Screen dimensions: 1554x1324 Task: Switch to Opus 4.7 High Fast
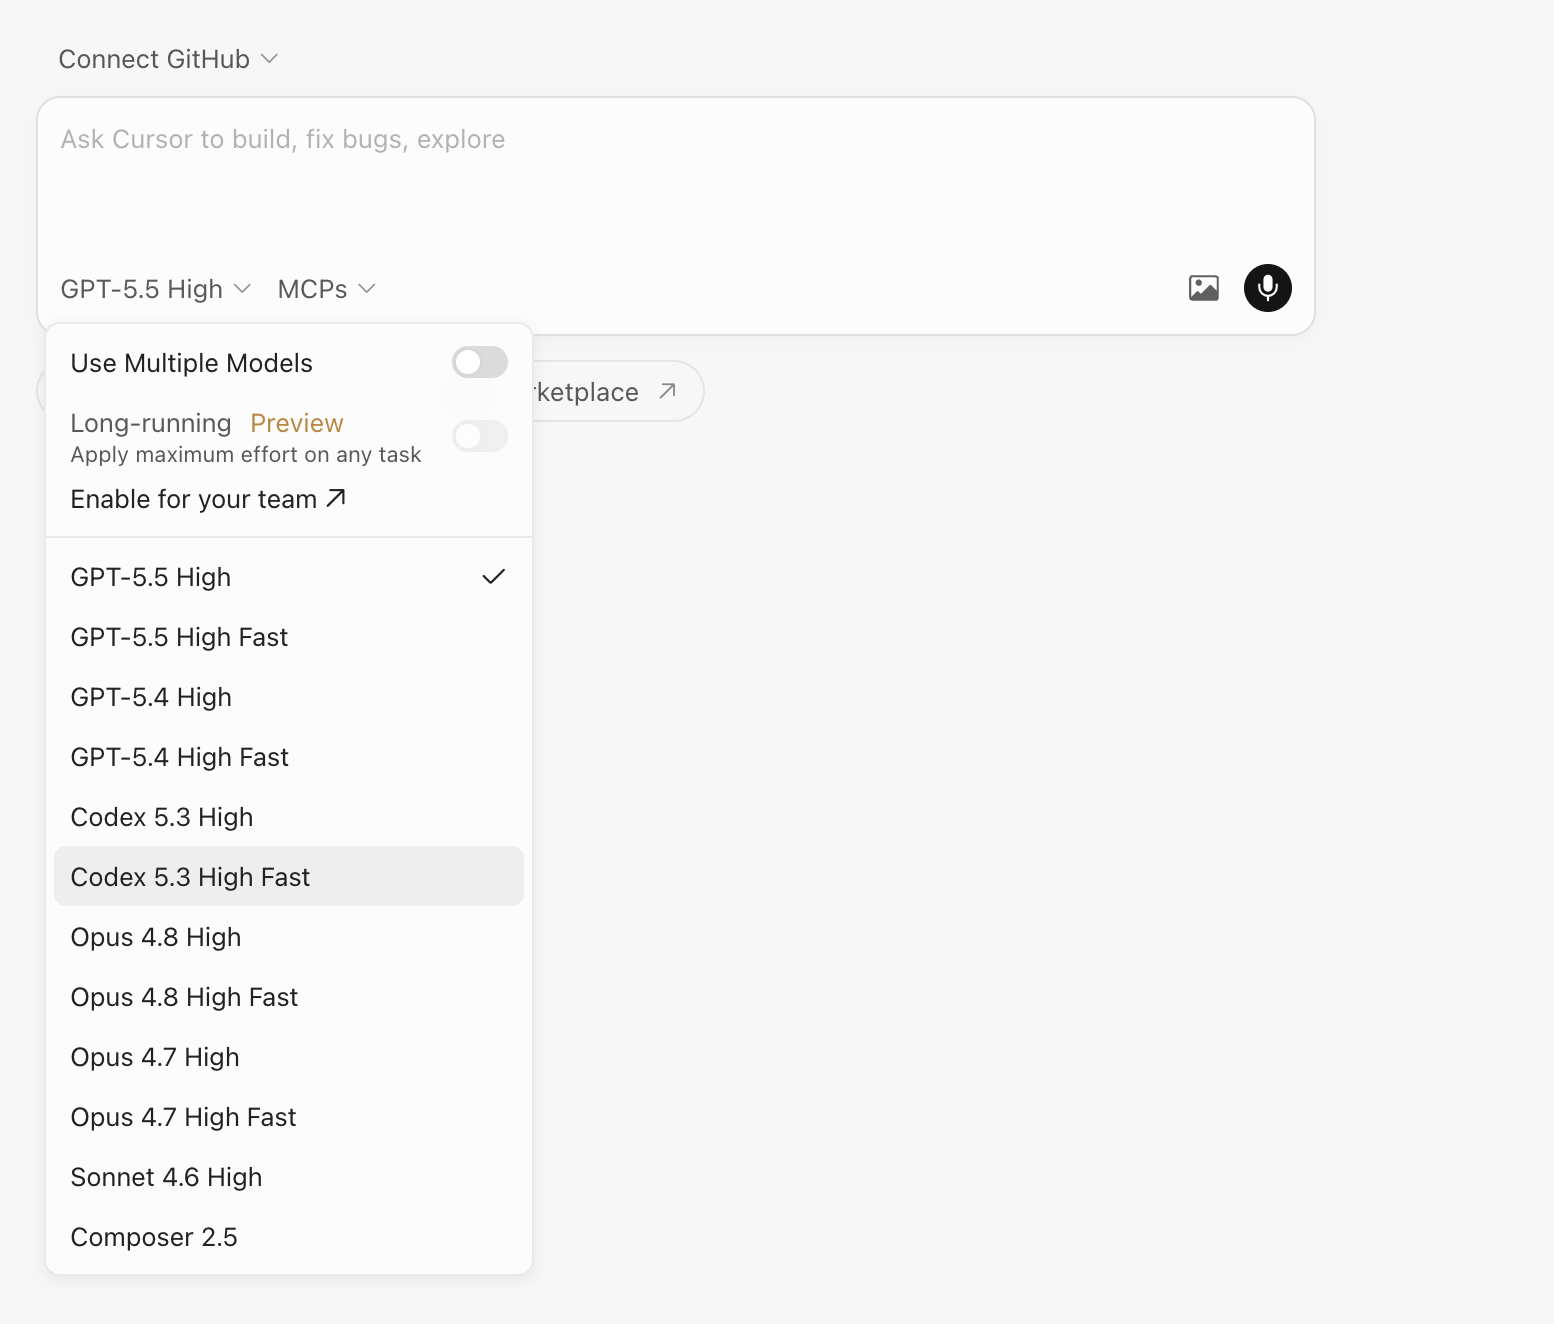point(289,1117)
